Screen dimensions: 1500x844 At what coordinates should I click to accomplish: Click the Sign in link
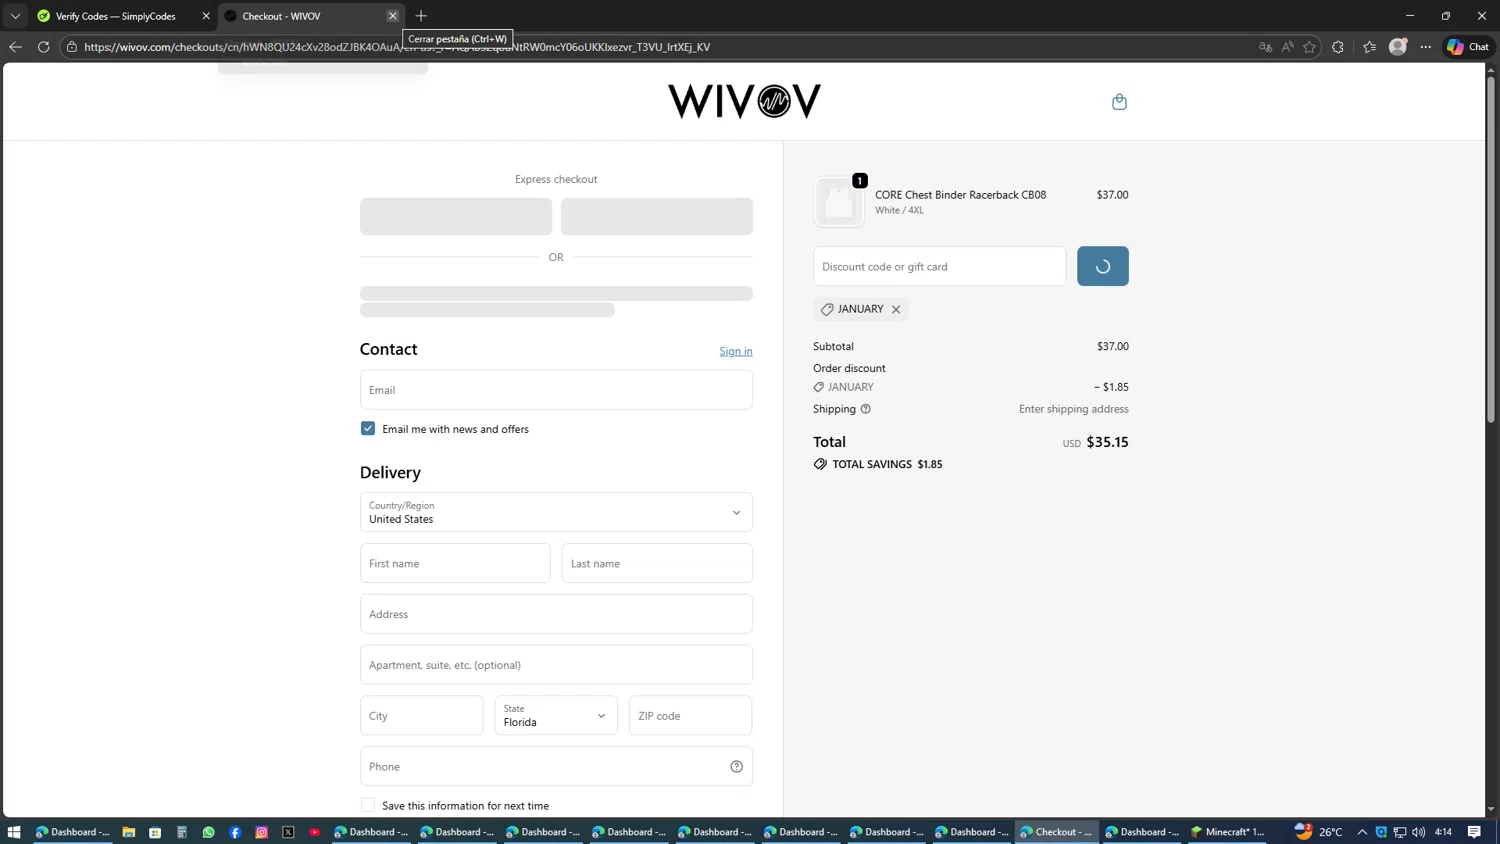click(736, 351)
